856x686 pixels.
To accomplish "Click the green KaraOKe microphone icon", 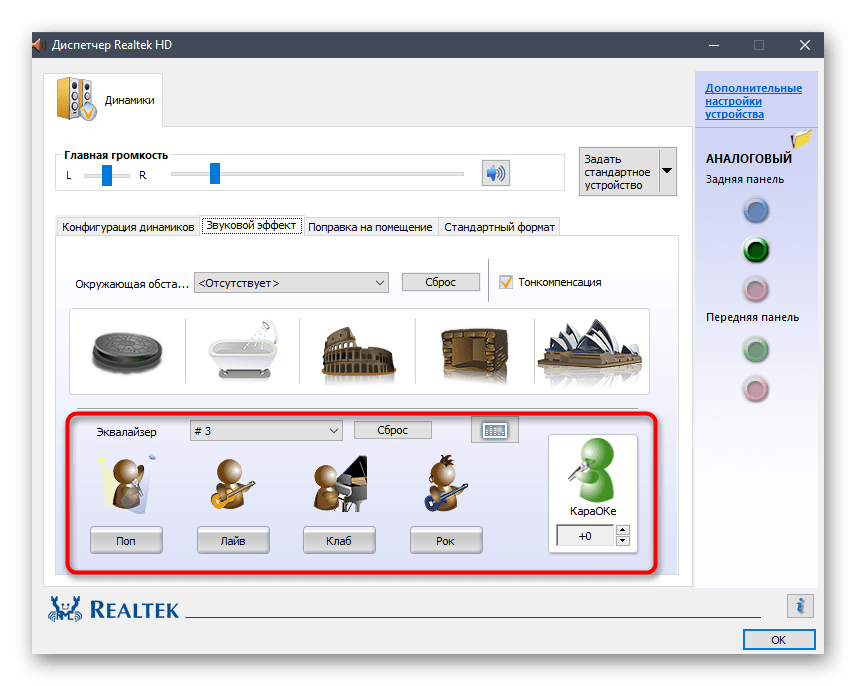I will (x=592, y=472).
